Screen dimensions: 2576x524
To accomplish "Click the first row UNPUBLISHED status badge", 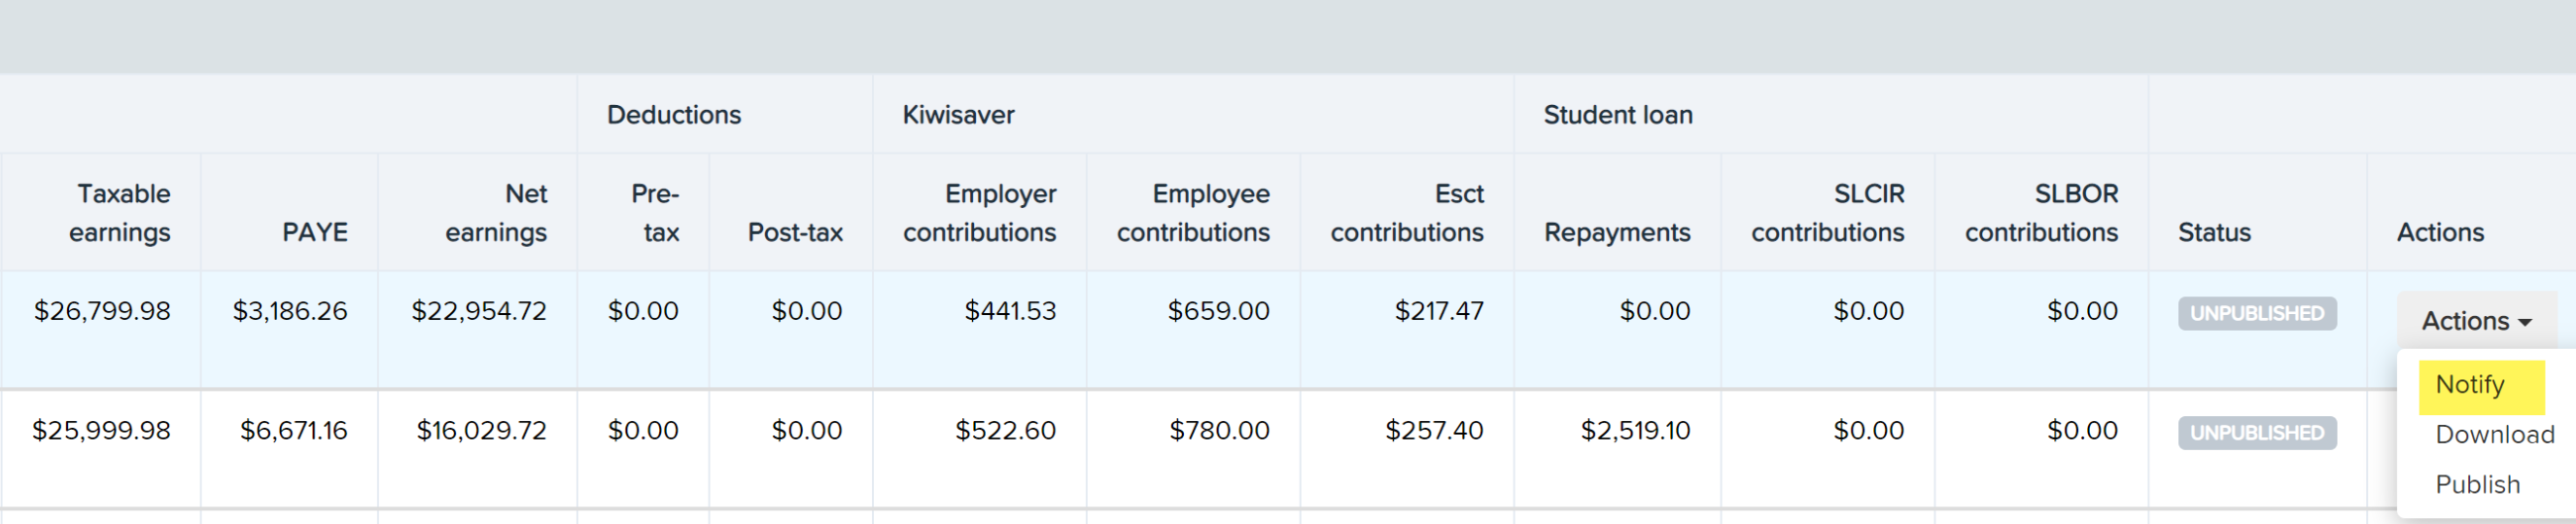I will click(x=2257, y=314).
